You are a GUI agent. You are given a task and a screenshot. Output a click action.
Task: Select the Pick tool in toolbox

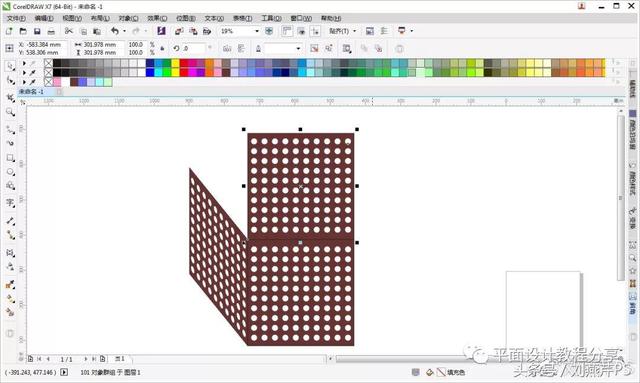coord(10,66)
